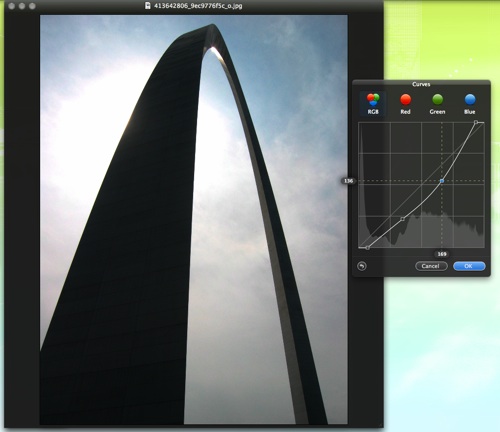Select the Green channel icon
Viewport: 500px width, 432px height.
437,99
